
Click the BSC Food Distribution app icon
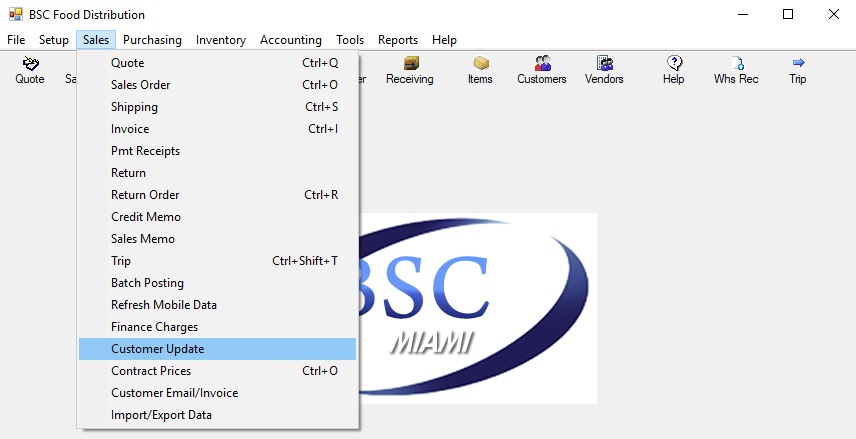(x=16, y=14)
